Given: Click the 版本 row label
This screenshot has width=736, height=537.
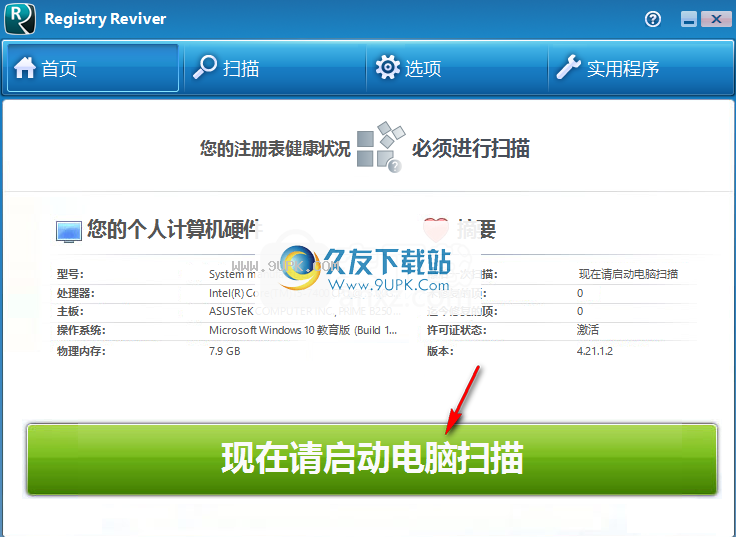Looking at the screenshot, I should click(440, 351).
